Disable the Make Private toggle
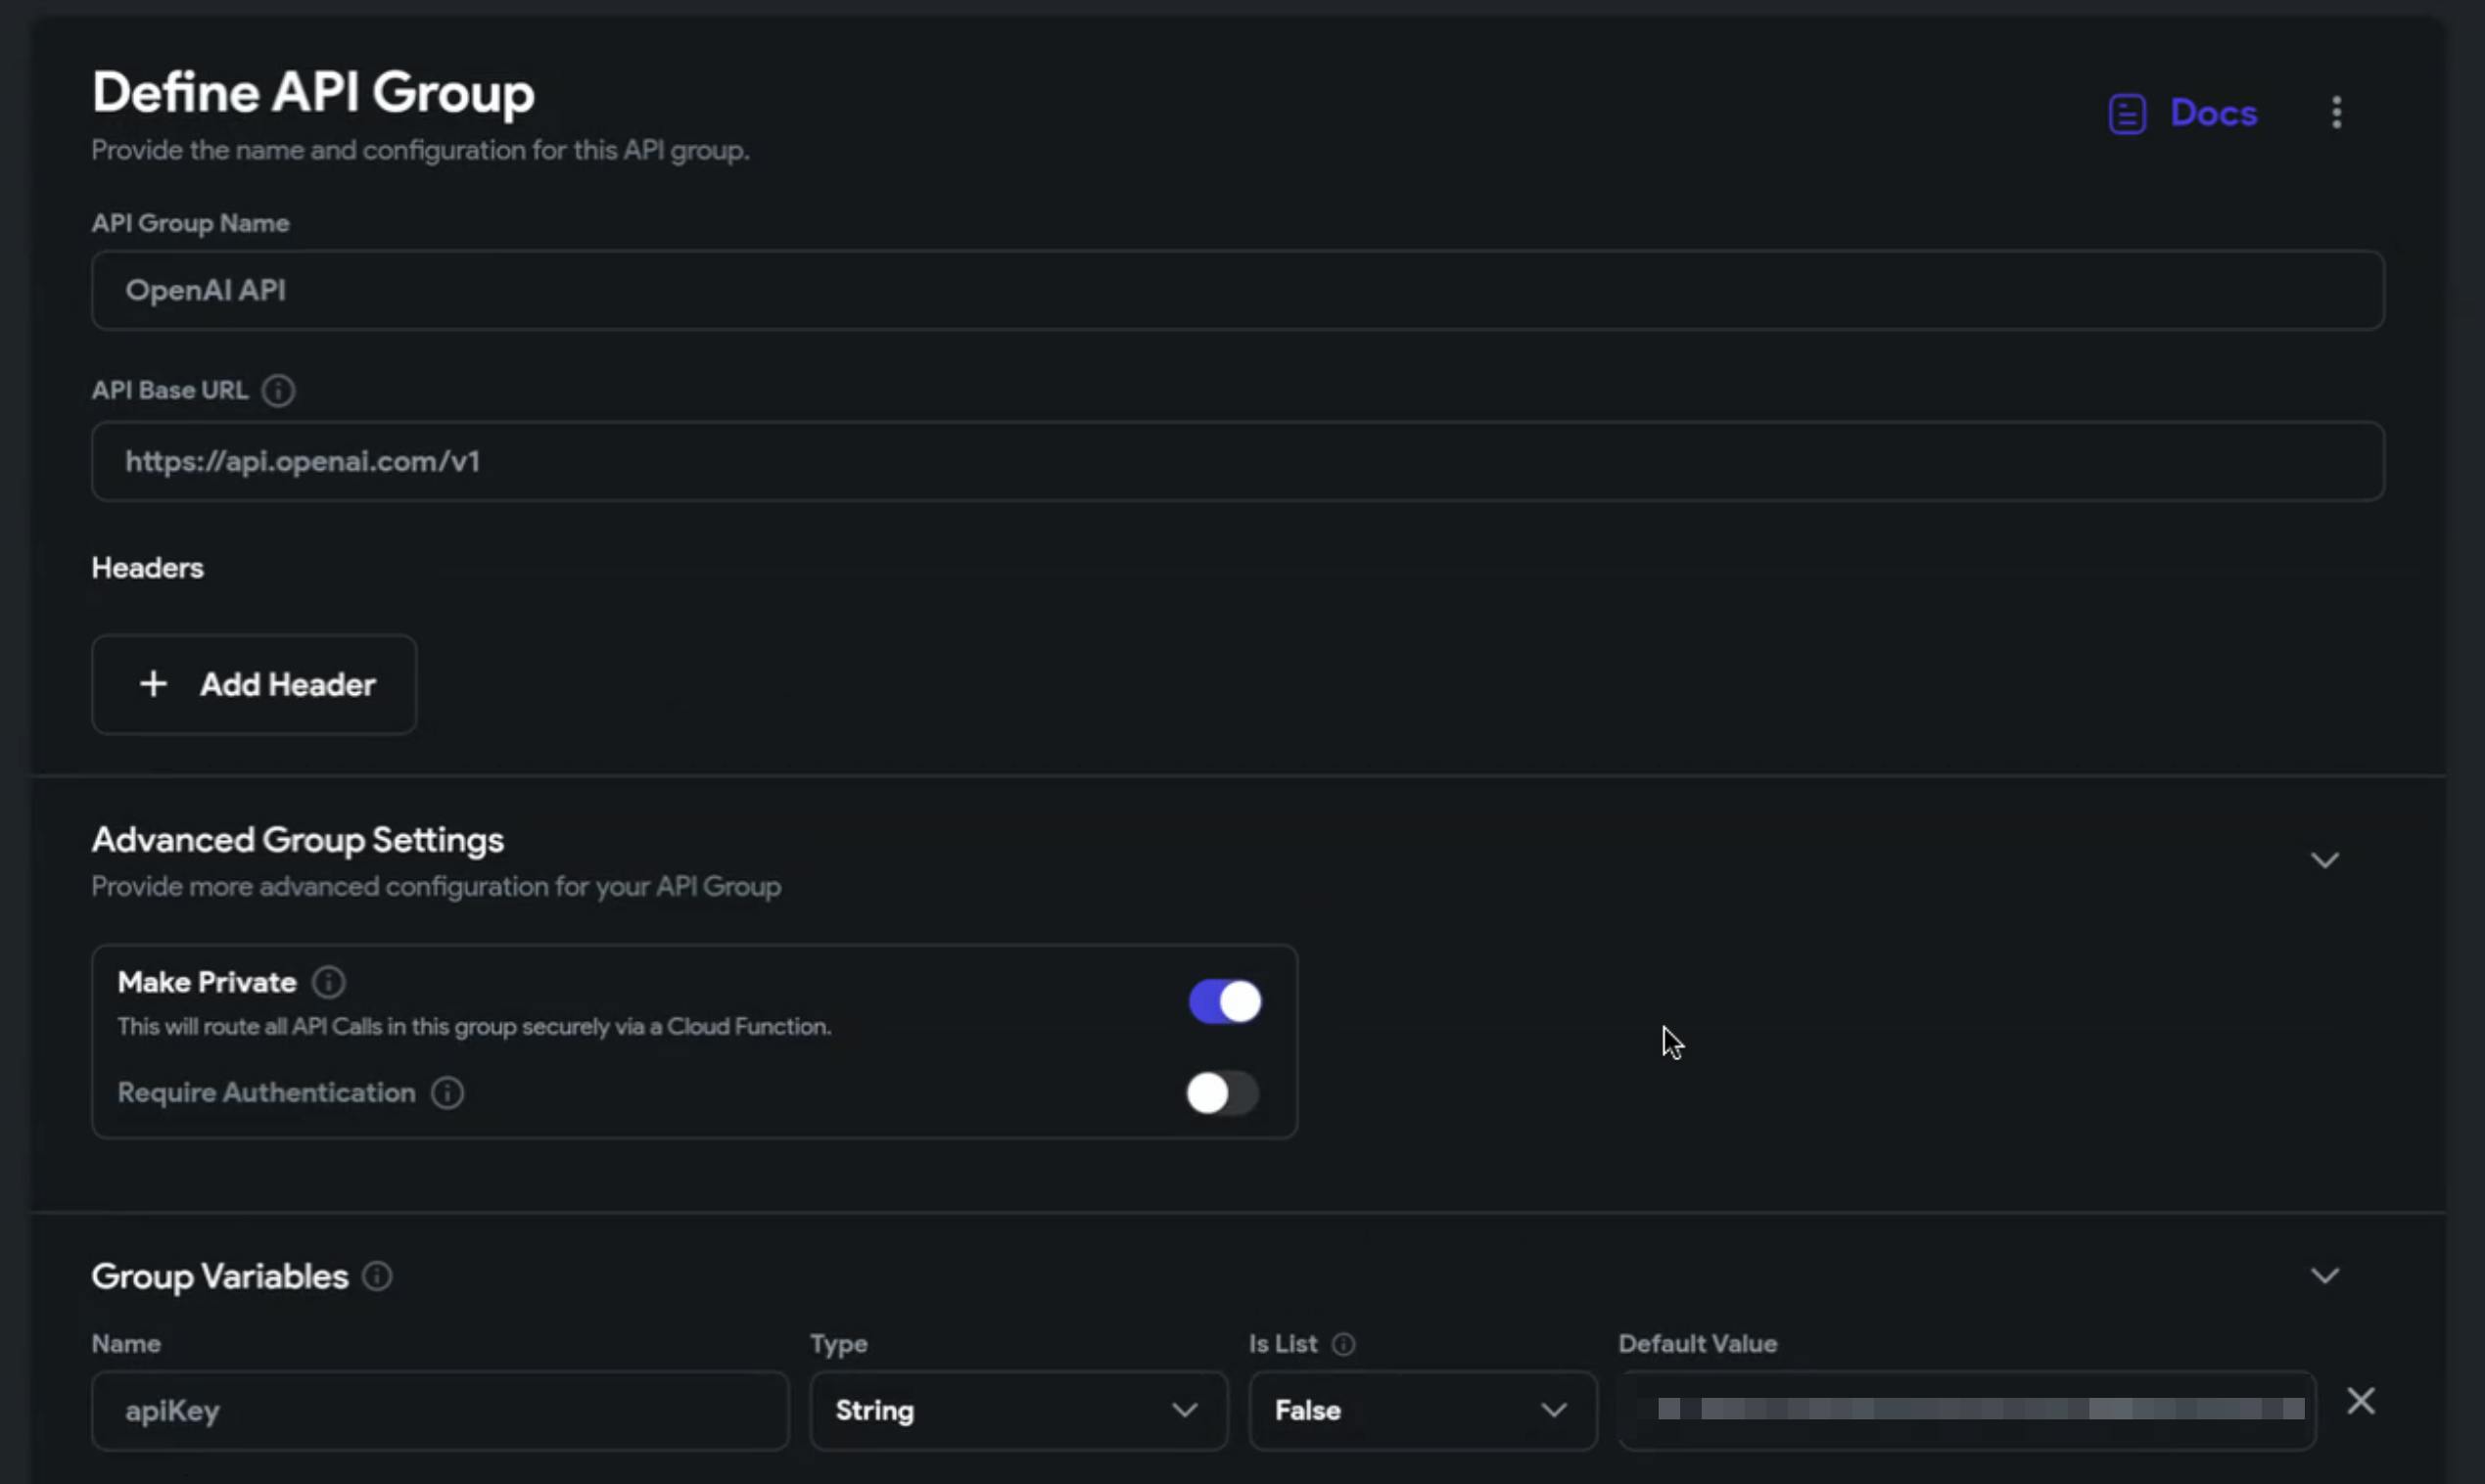This screenshot has width=2485, height=1484. (x=1224, y=1001)
